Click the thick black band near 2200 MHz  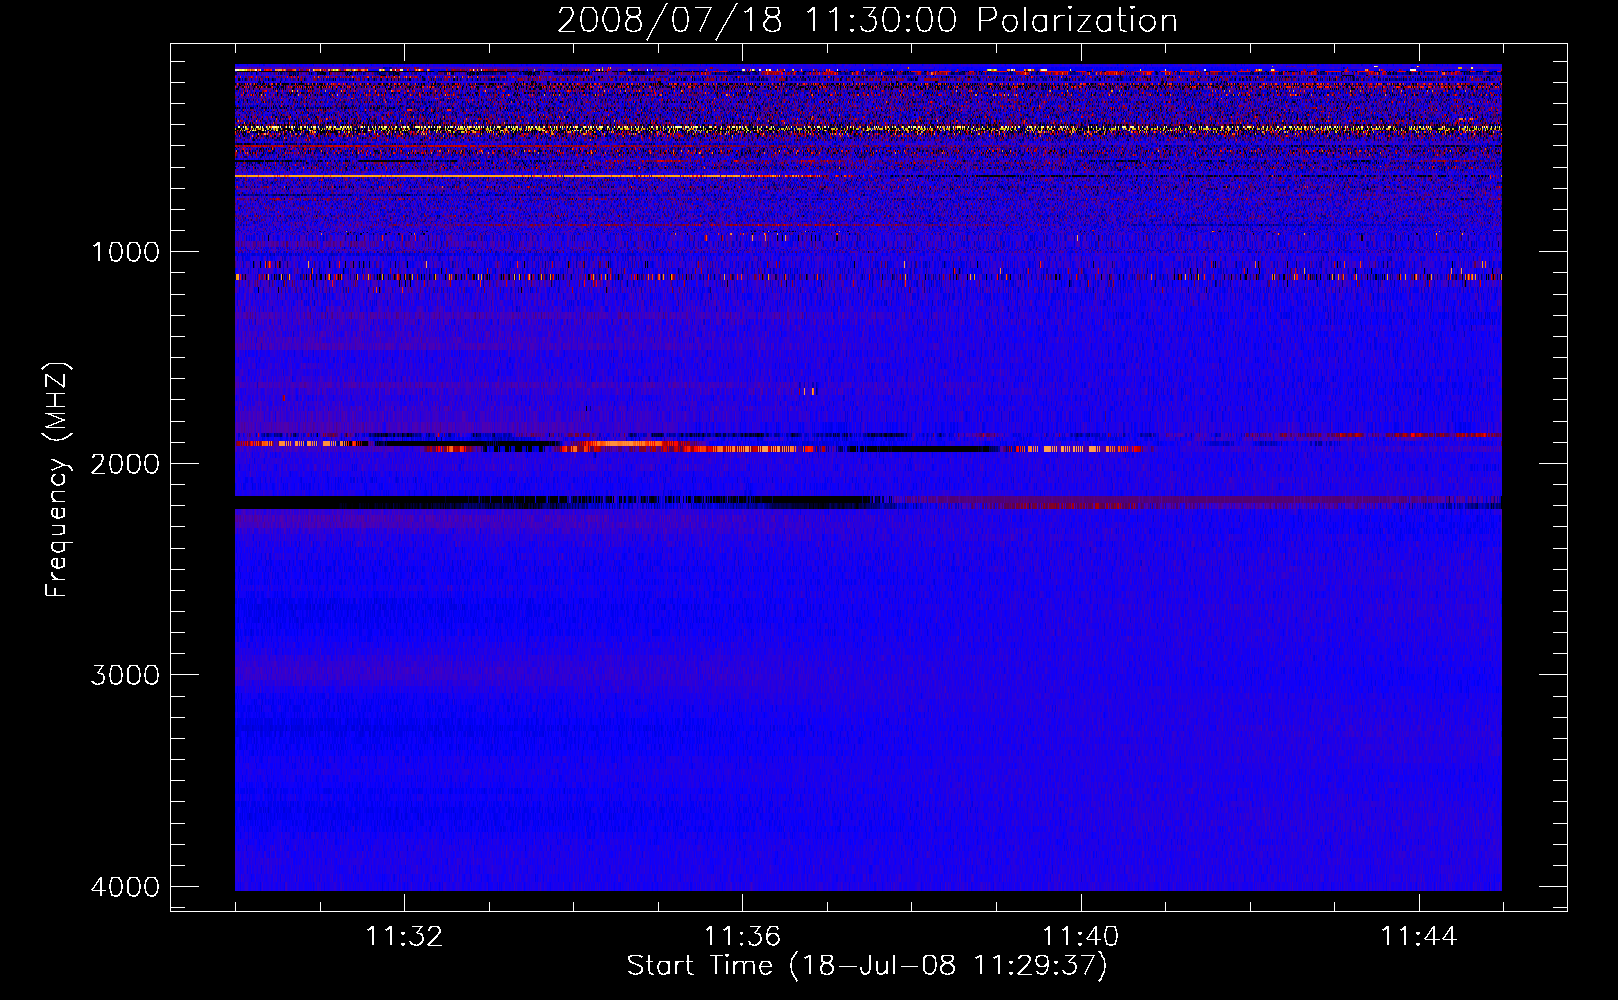click(x=560, y=502)
